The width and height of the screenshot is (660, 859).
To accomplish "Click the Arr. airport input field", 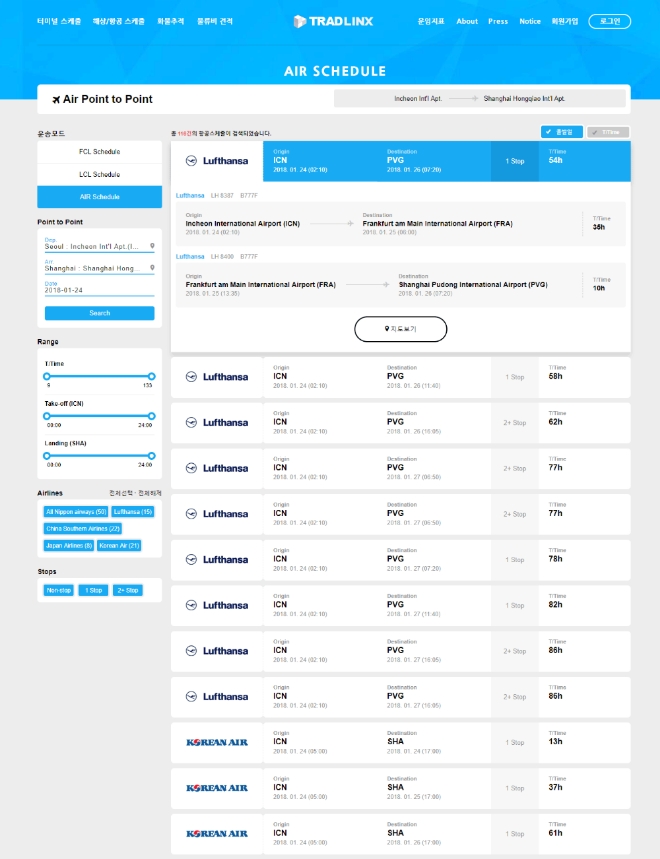I will tap(99, 266).
